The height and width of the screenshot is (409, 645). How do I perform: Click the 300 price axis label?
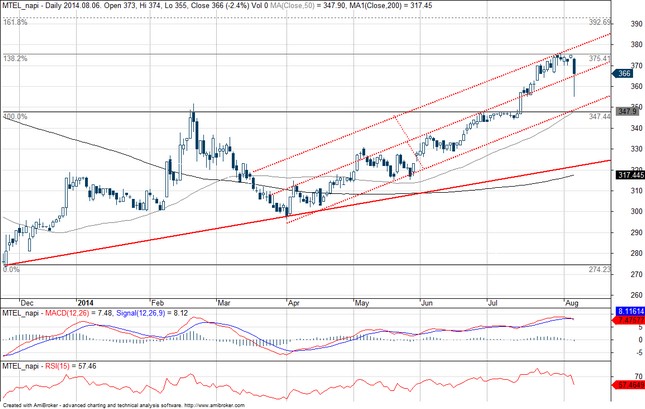click(636, 211)
